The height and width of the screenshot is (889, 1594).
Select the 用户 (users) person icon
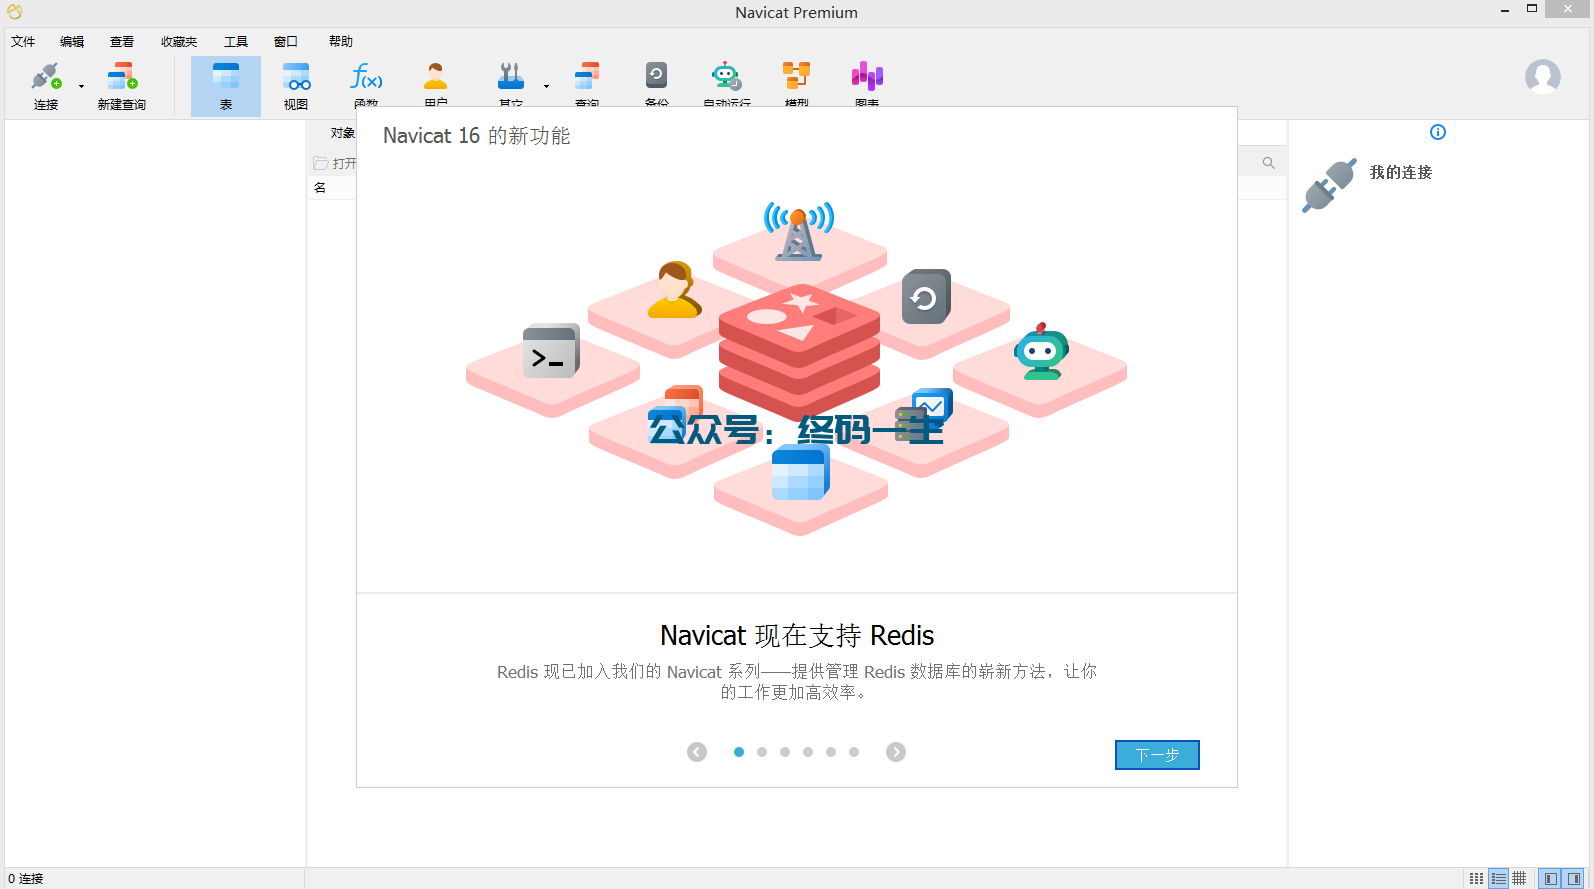[436, 76]
